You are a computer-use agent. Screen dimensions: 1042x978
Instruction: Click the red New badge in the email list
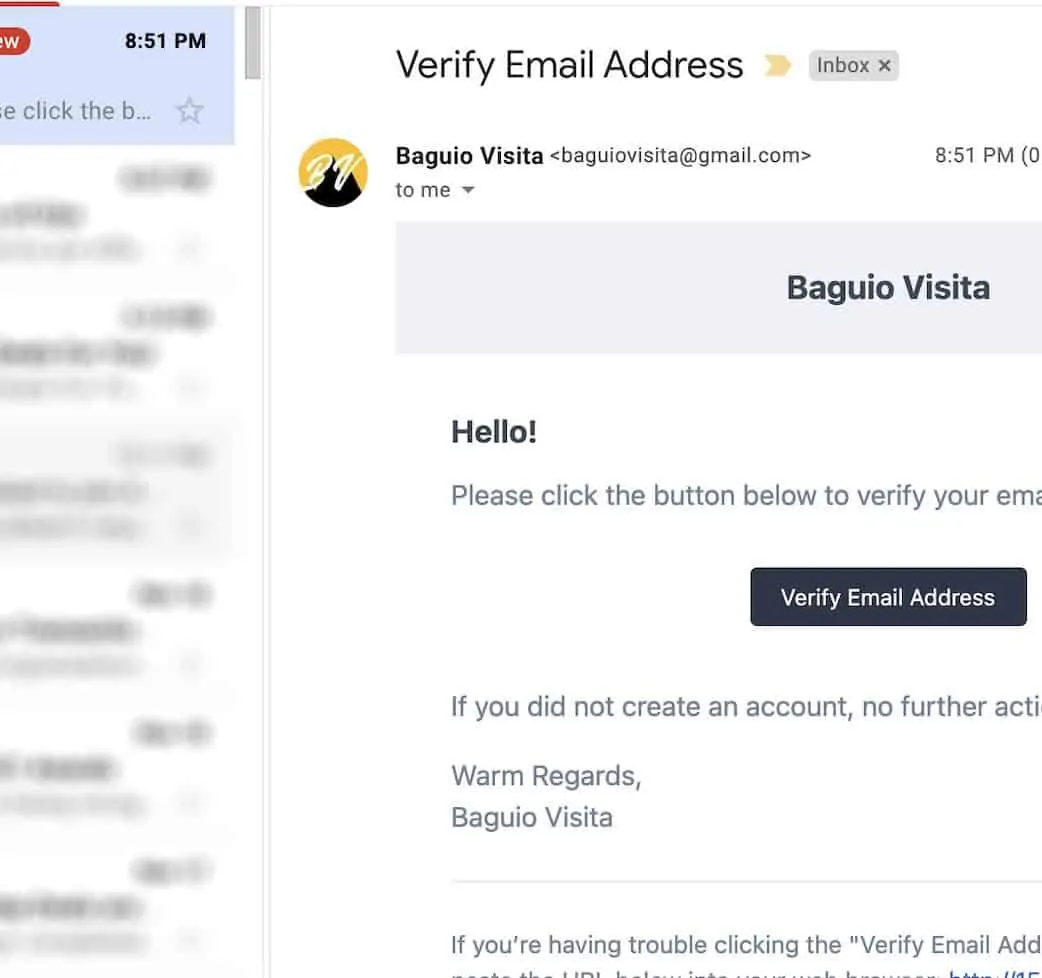point(12,41)
